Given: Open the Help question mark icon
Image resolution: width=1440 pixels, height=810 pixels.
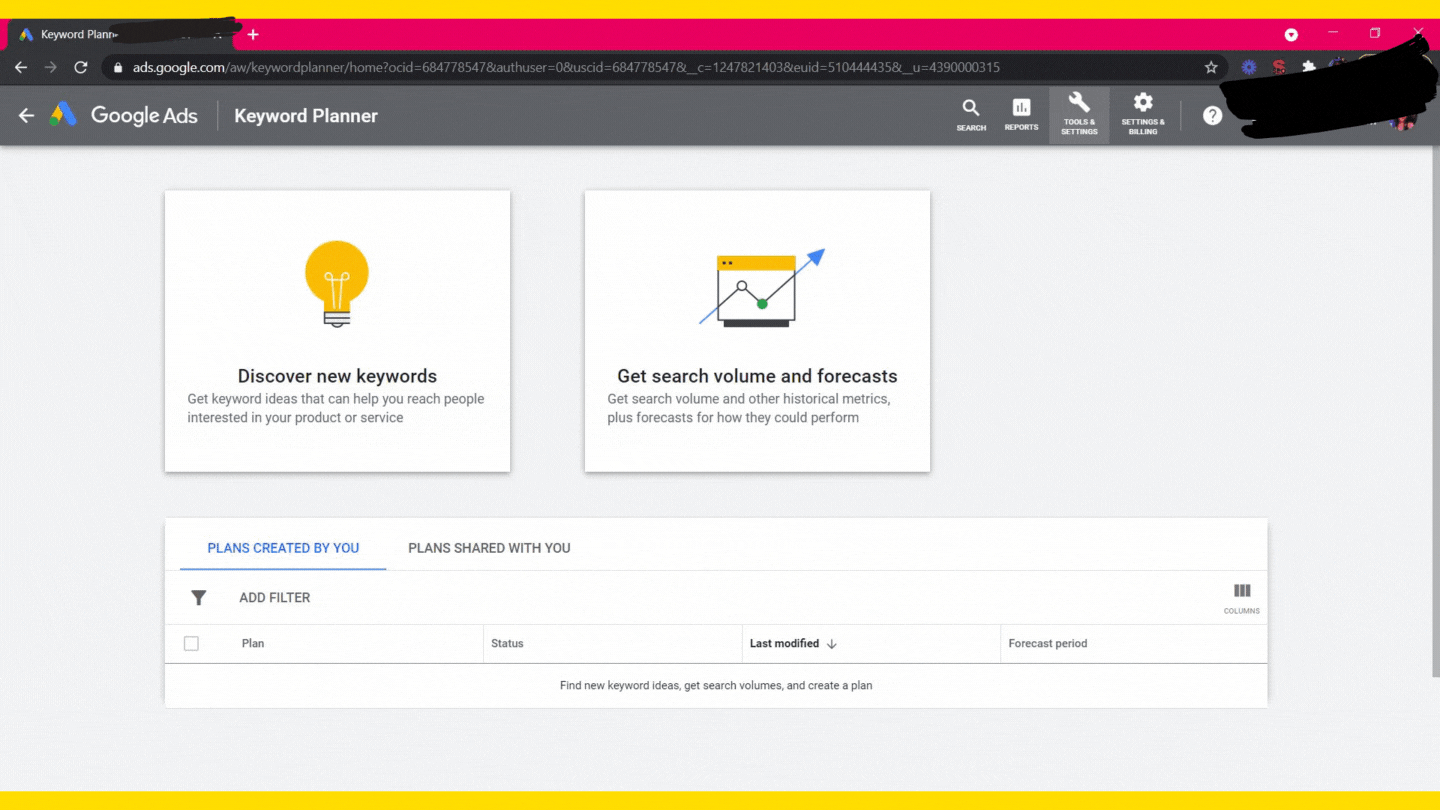Looking at the screenshot, I should tap(1212, 116).
